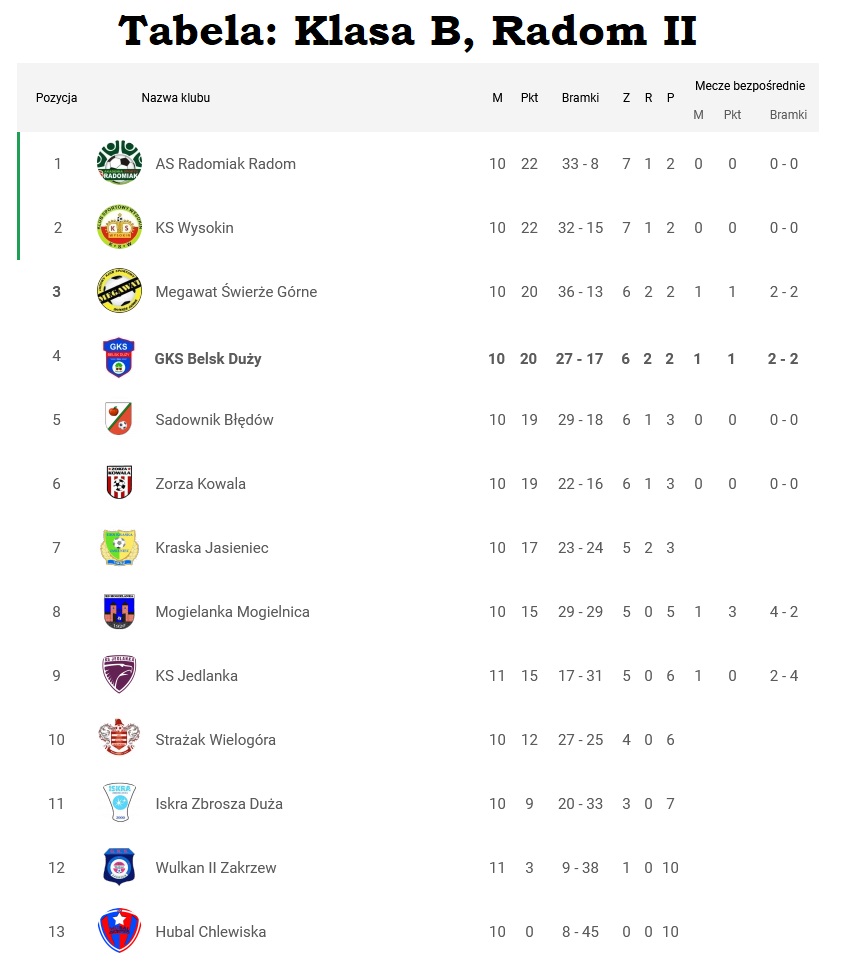Click the KS Jedlanka eagle logo
The height and width of the screenshot is (968, 841).
point(119,675)
